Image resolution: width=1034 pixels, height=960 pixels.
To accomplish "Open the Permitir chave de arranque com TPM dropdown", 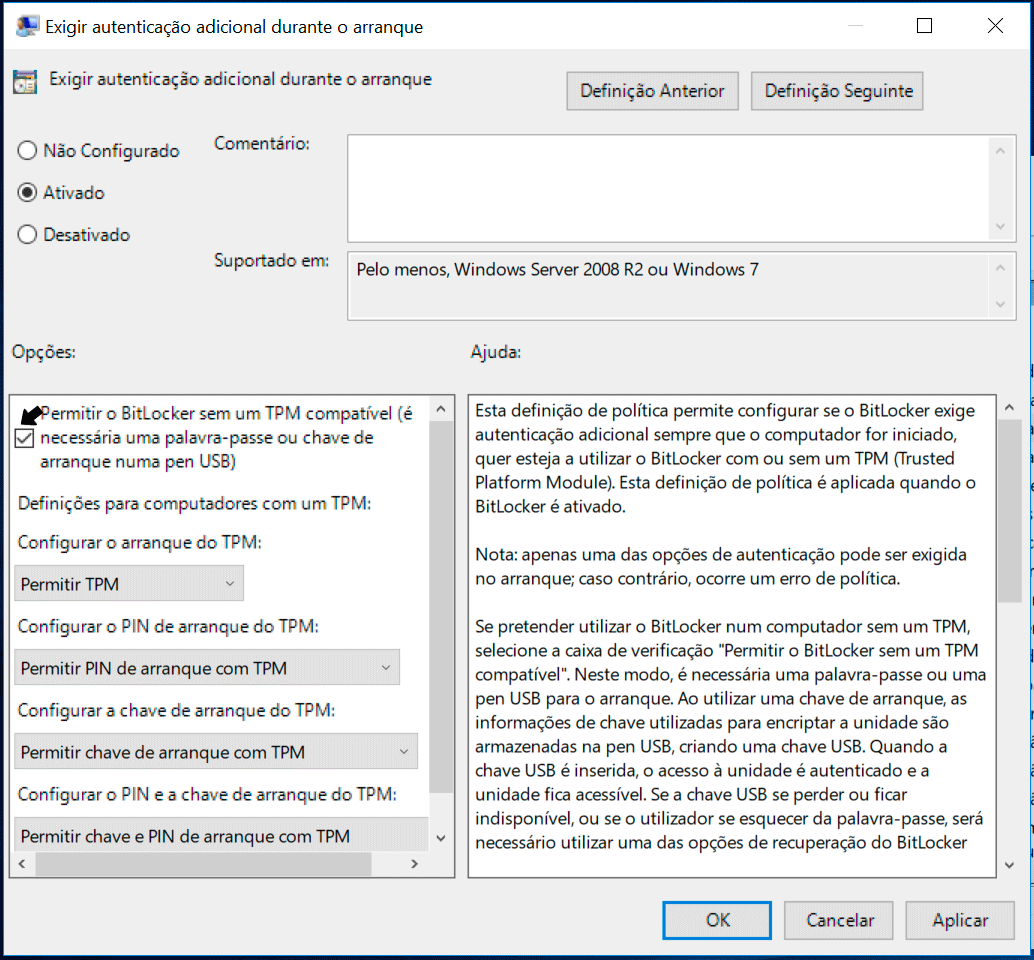I will (216, 752).
